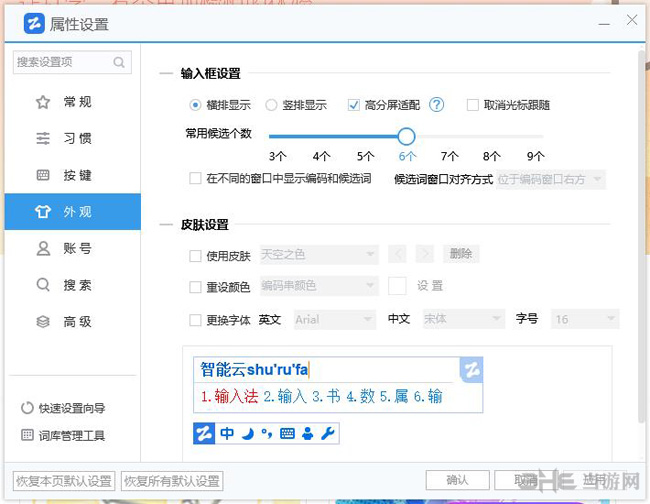The height and width of the screenshot is (504, 650).
Task: Click the 恢复本页默认设置 button
Action: (64, 481)
